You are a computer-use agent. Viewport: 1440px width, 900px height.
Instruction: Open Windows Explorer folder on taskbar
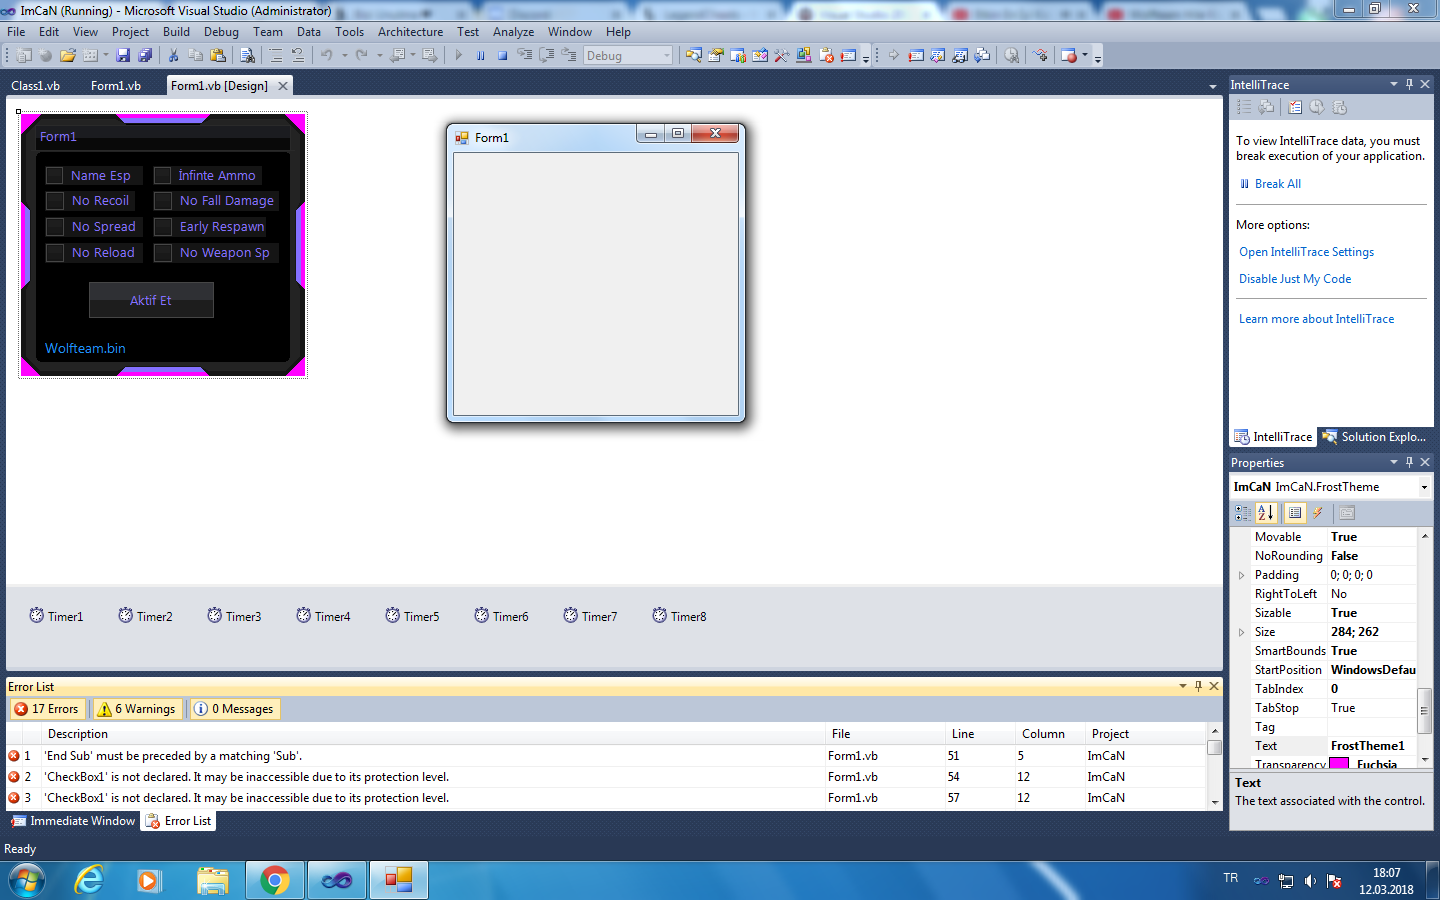212,880
